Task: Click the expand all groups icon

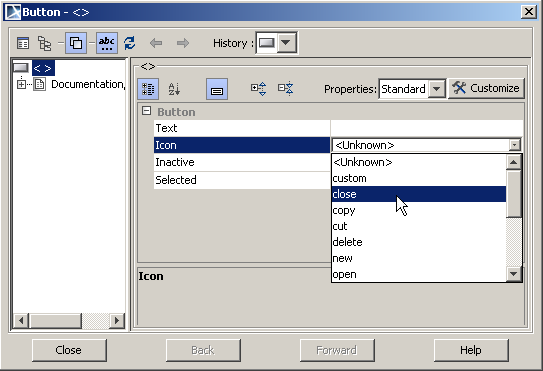Action: click(x=258, y=89)
